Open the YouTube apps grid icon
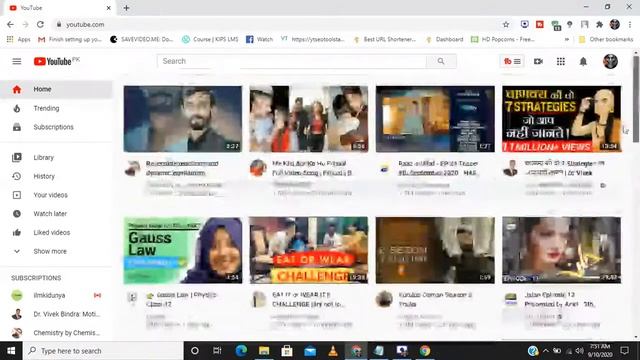Image resolution: width=640 pixels, height=360 pixels. point(561,61)
